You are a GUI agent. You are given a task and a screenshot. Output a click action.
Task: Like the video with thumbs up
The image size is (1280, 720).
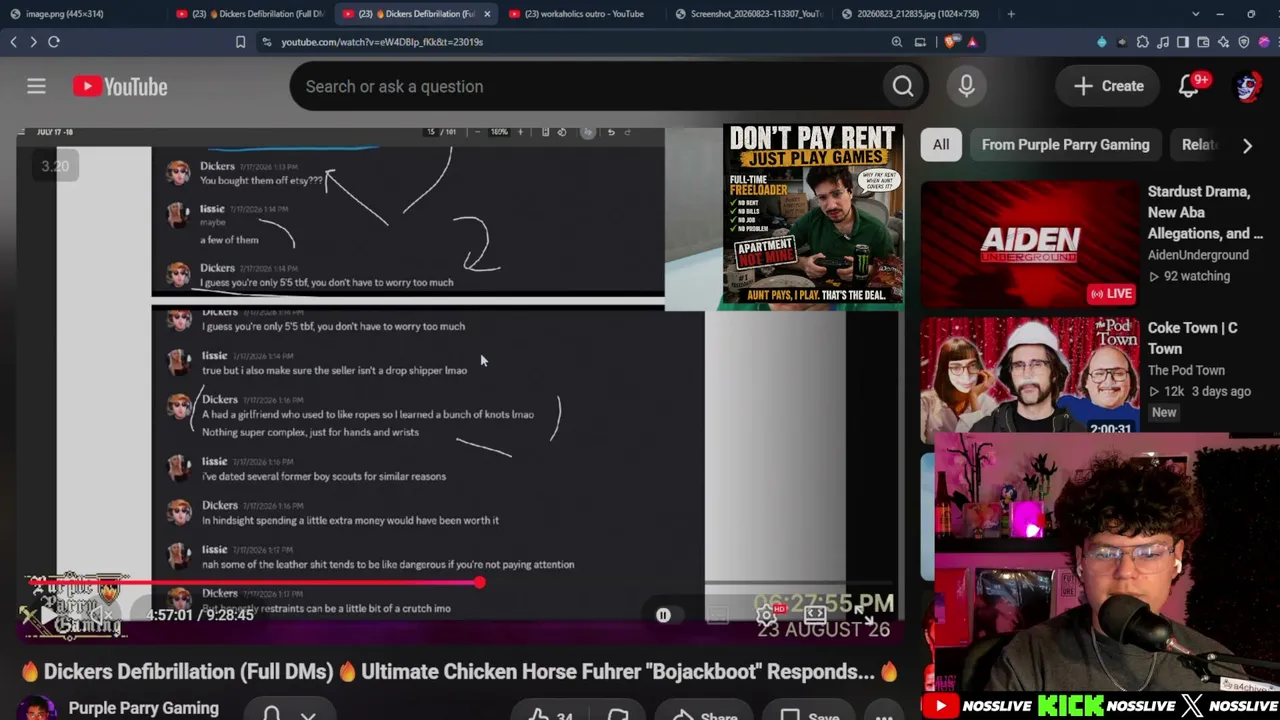point(549,714)
